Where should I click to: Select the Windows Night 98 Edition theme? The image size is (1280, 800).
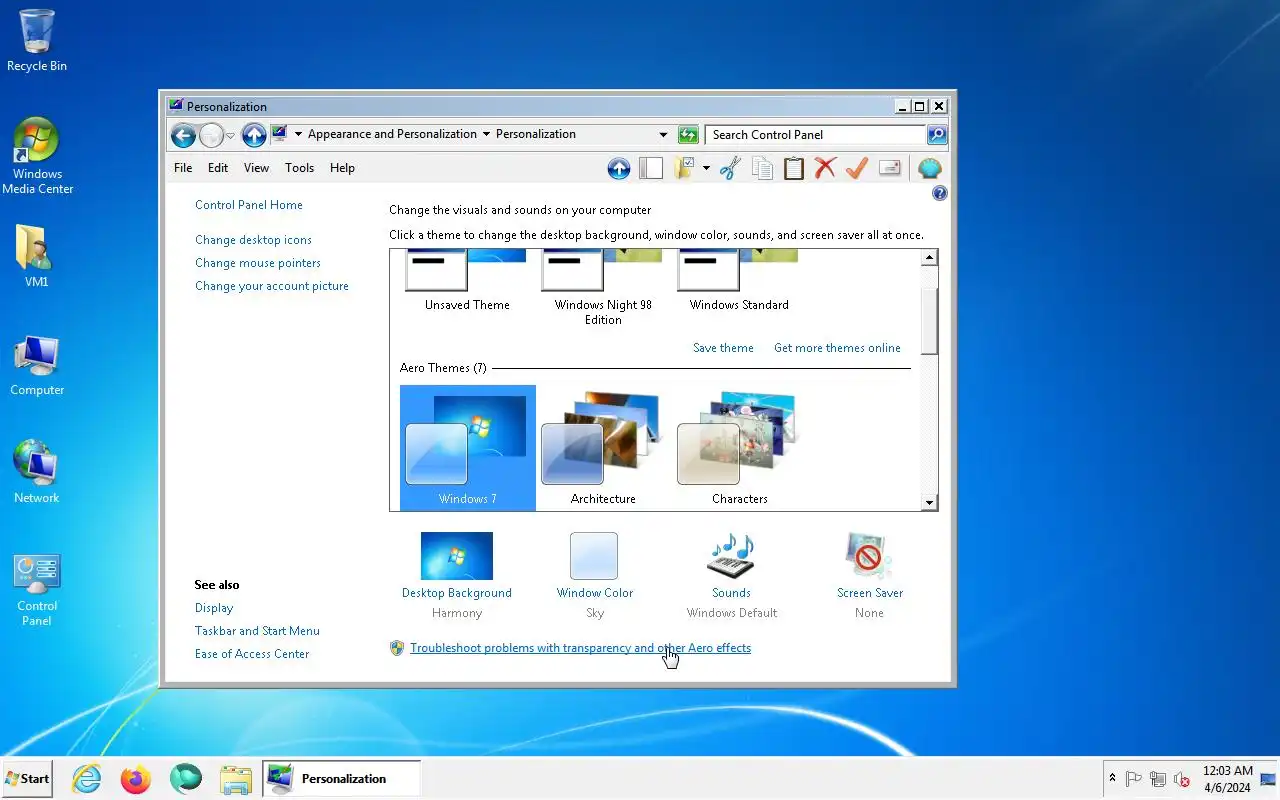603,288
